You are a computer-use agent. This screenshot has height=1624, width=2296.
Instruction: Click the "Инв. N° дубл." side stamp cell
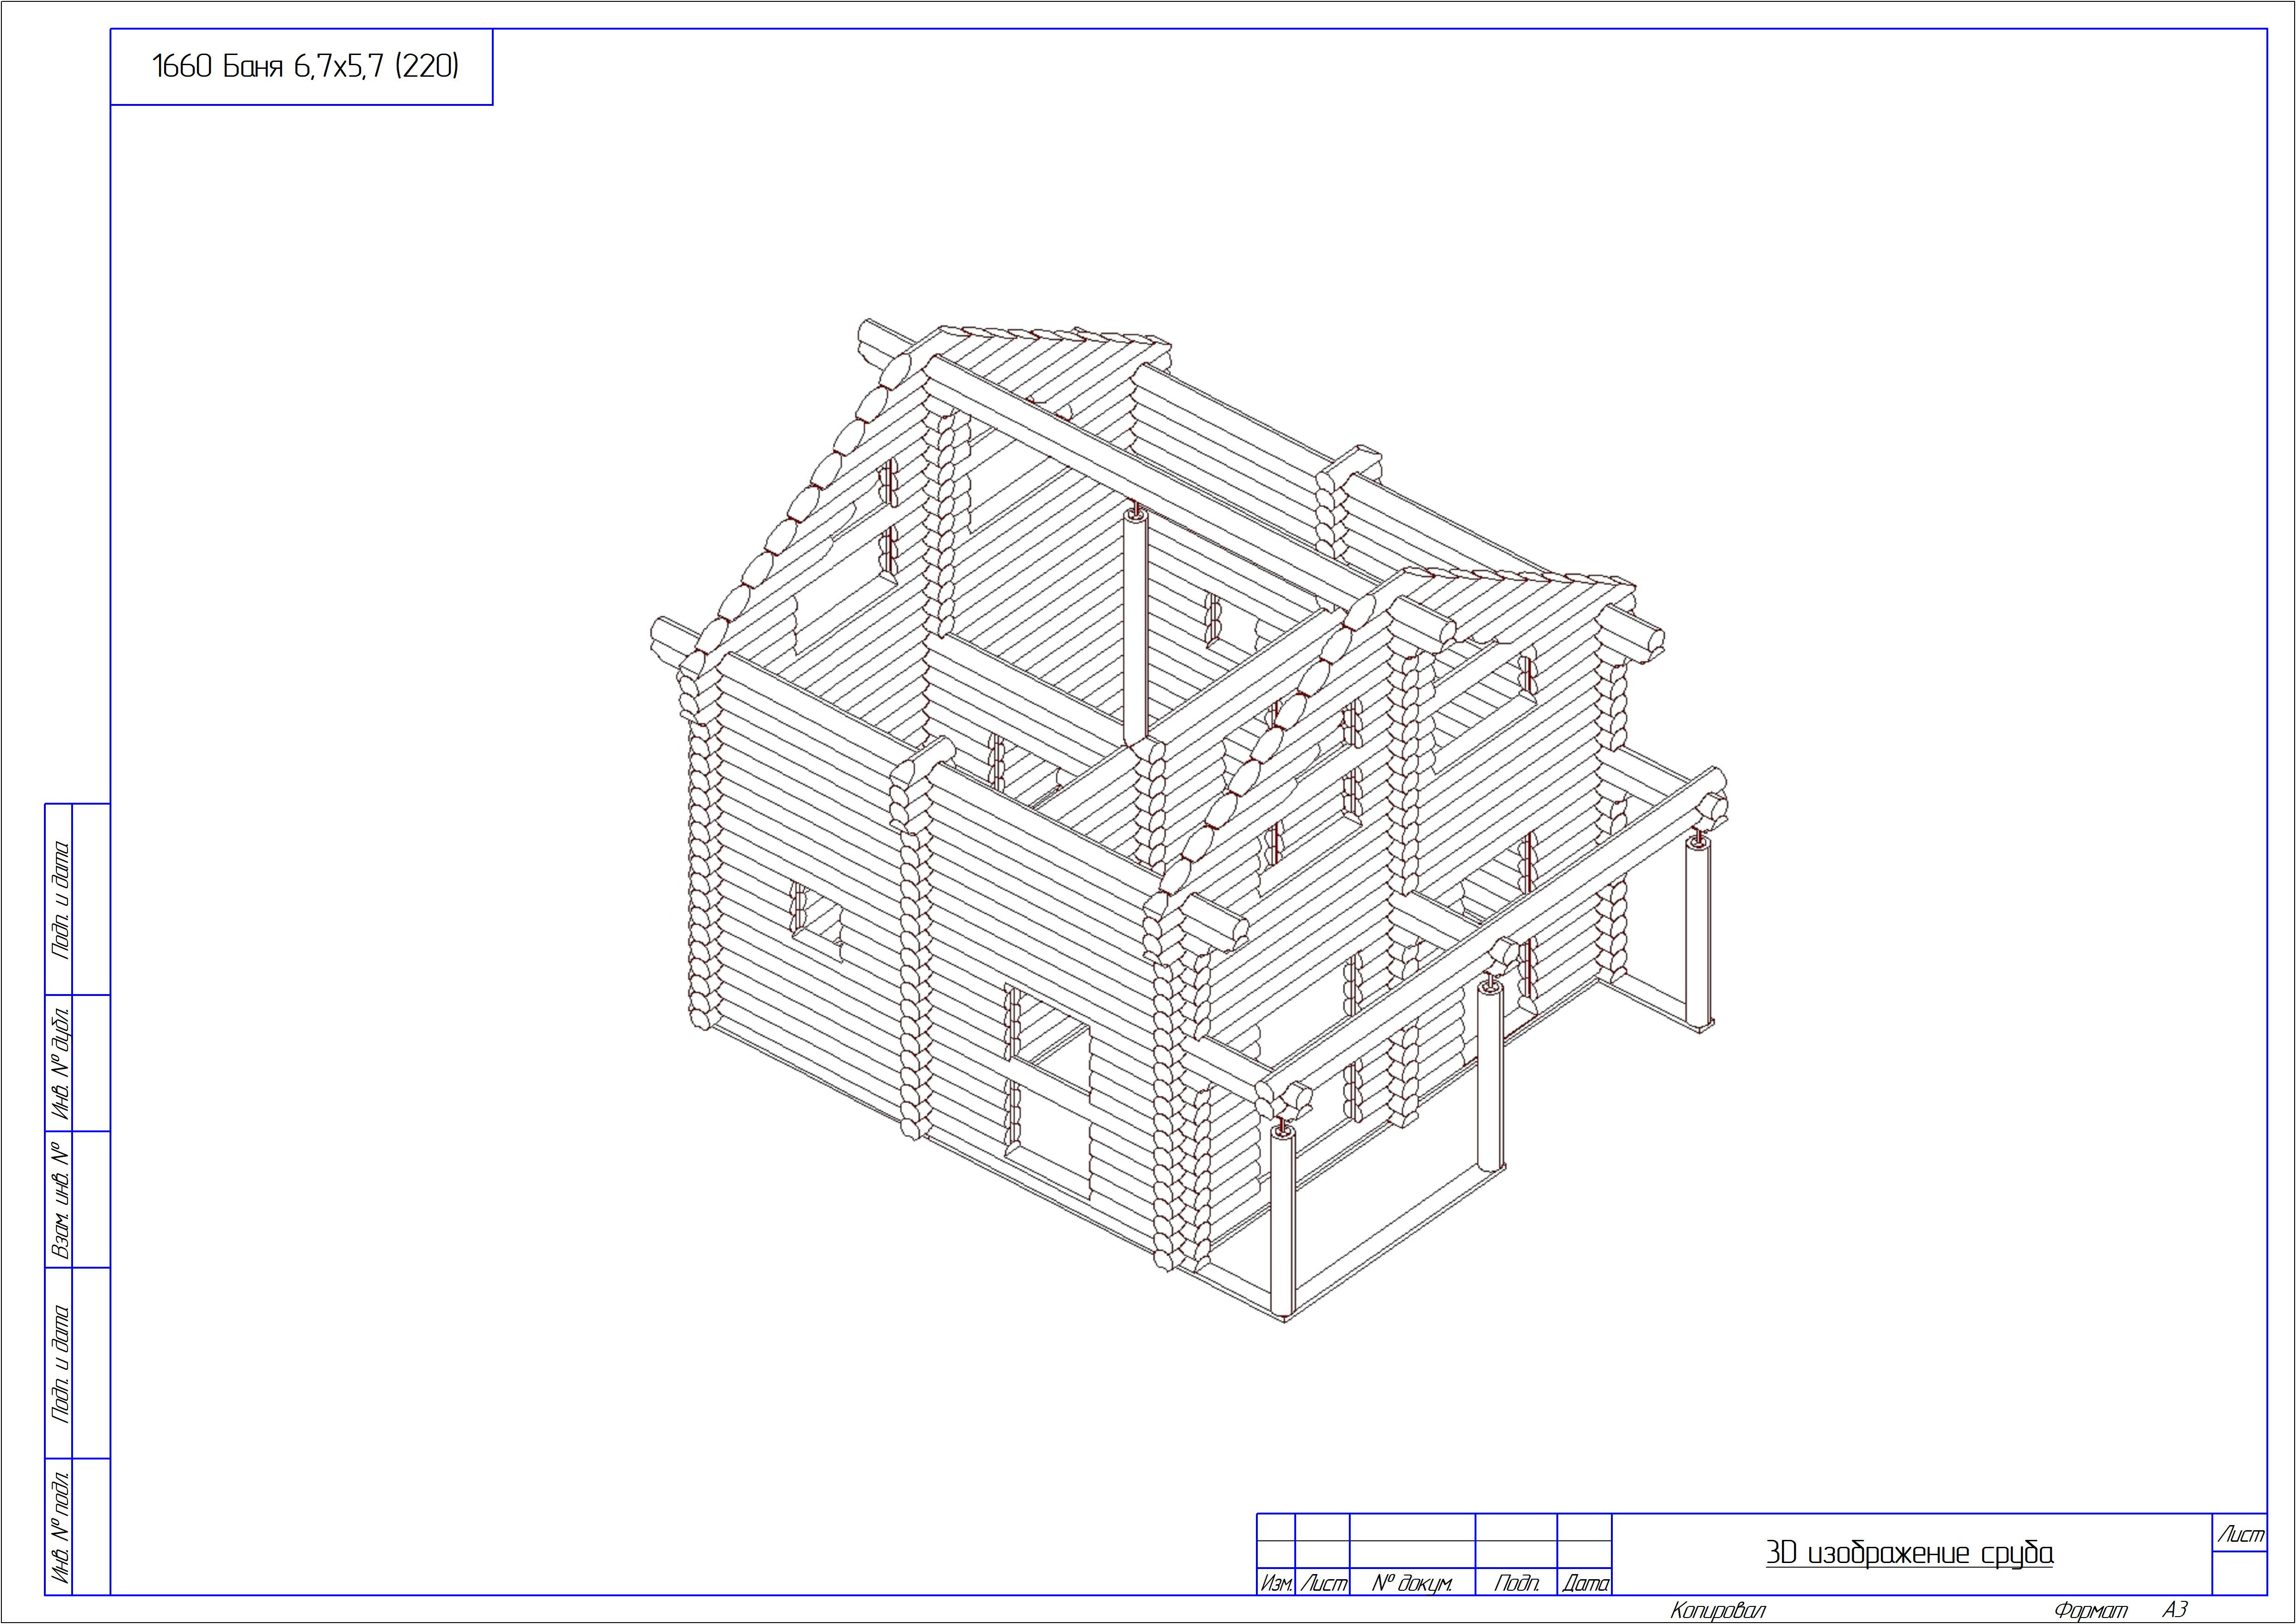[60, 1062]
